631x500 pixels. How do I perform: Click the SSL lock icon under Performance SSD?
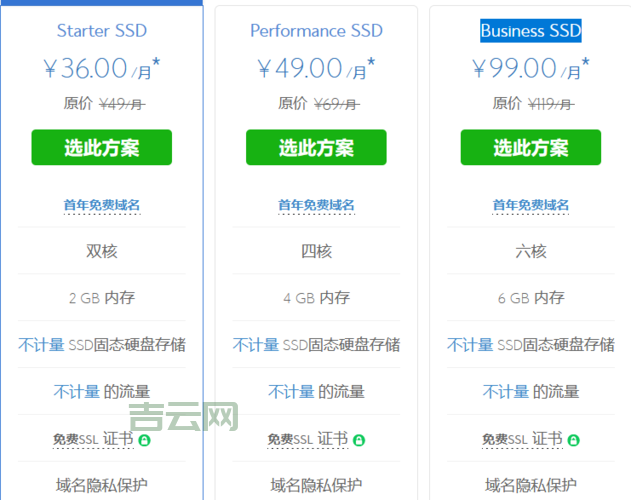[359, 440]
